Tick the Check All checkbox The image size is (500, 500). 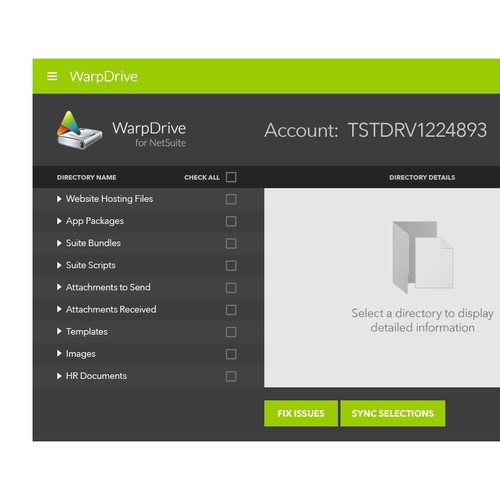tap(231, 177)
